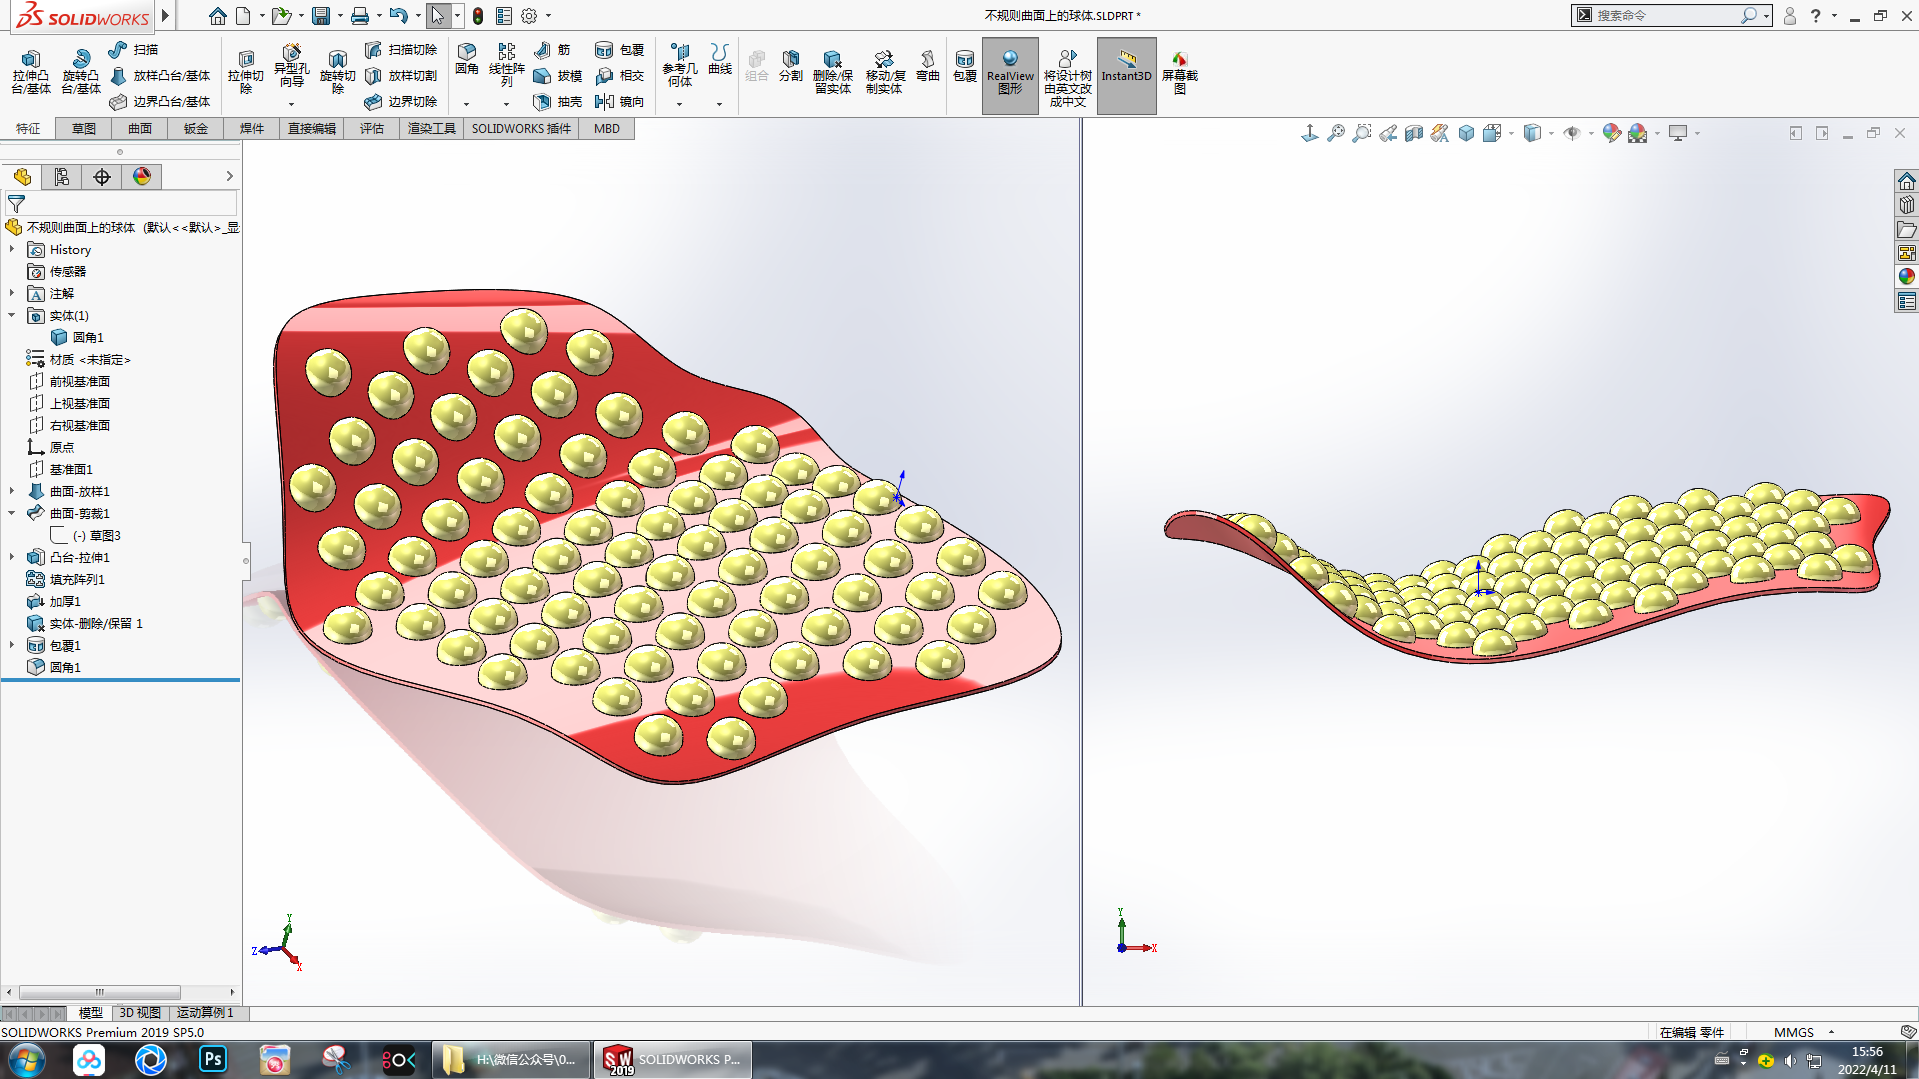Click the feature tree horizontal scrollbar

click(x=100, y=993)
